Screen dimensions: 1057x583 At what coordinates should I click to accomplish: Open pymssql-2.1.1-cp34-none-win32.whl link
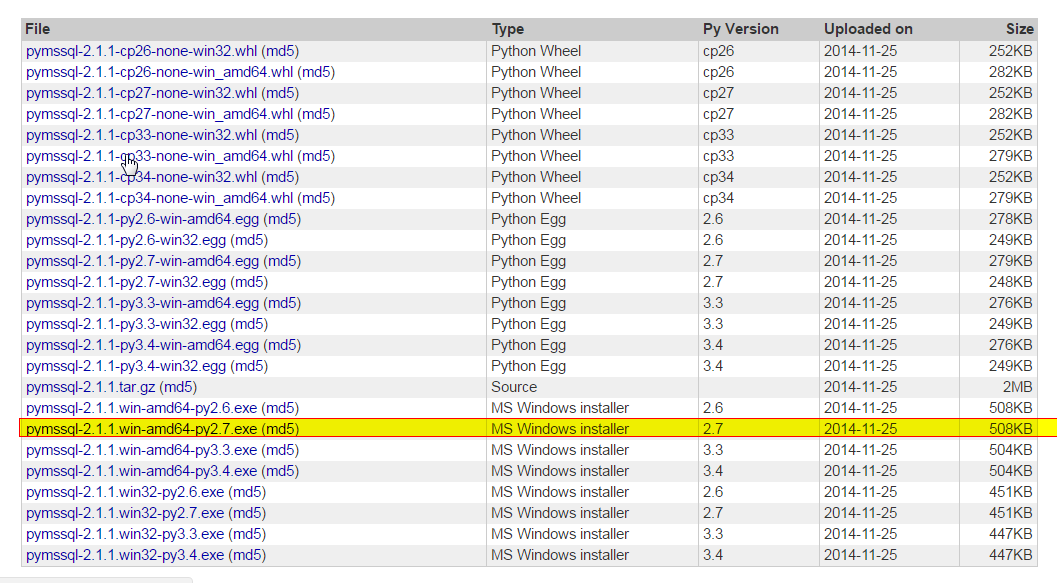[x=142, y=177]
